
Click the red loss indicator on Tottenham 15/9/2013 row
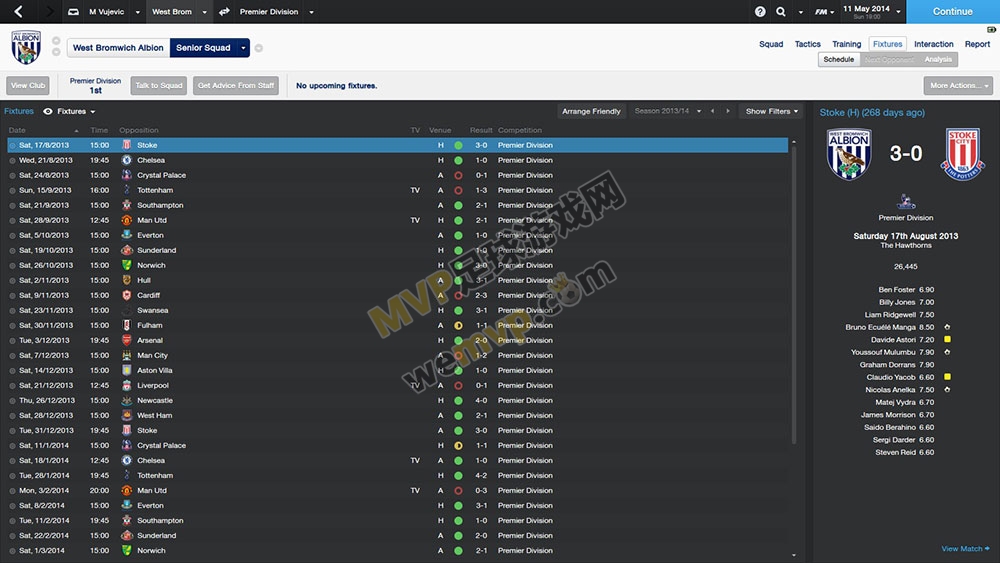point(458,190)
